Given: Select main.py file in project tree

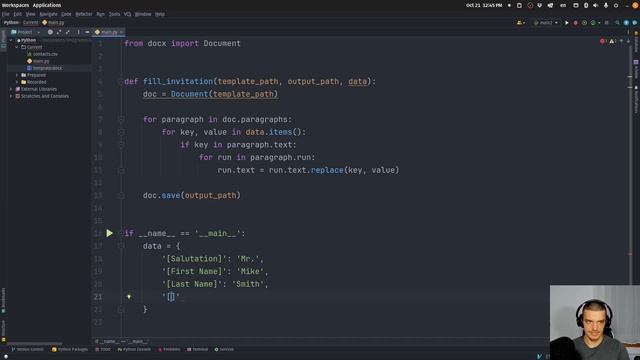Looking at the screenshot, I should (38, 61).
